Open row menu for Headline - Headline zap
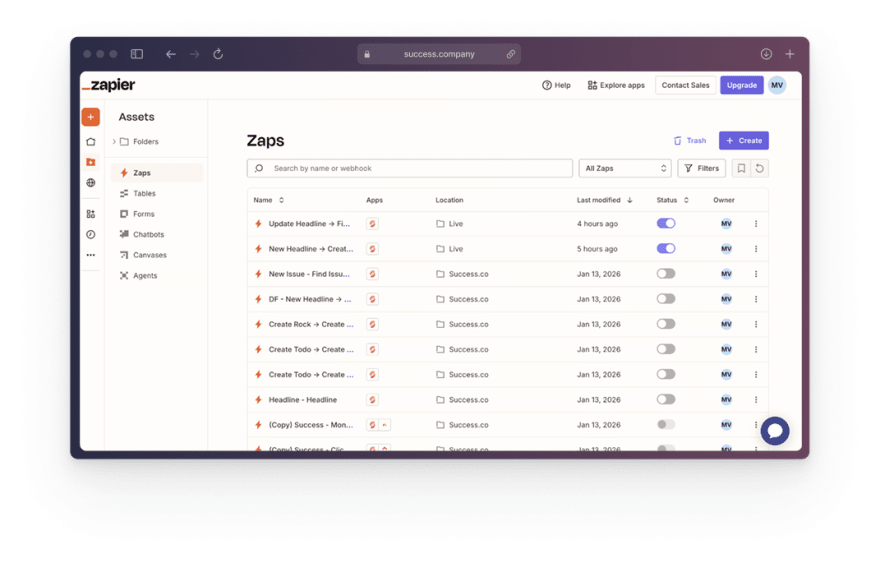The image size is (880, 563). click(x=756, y=400)
